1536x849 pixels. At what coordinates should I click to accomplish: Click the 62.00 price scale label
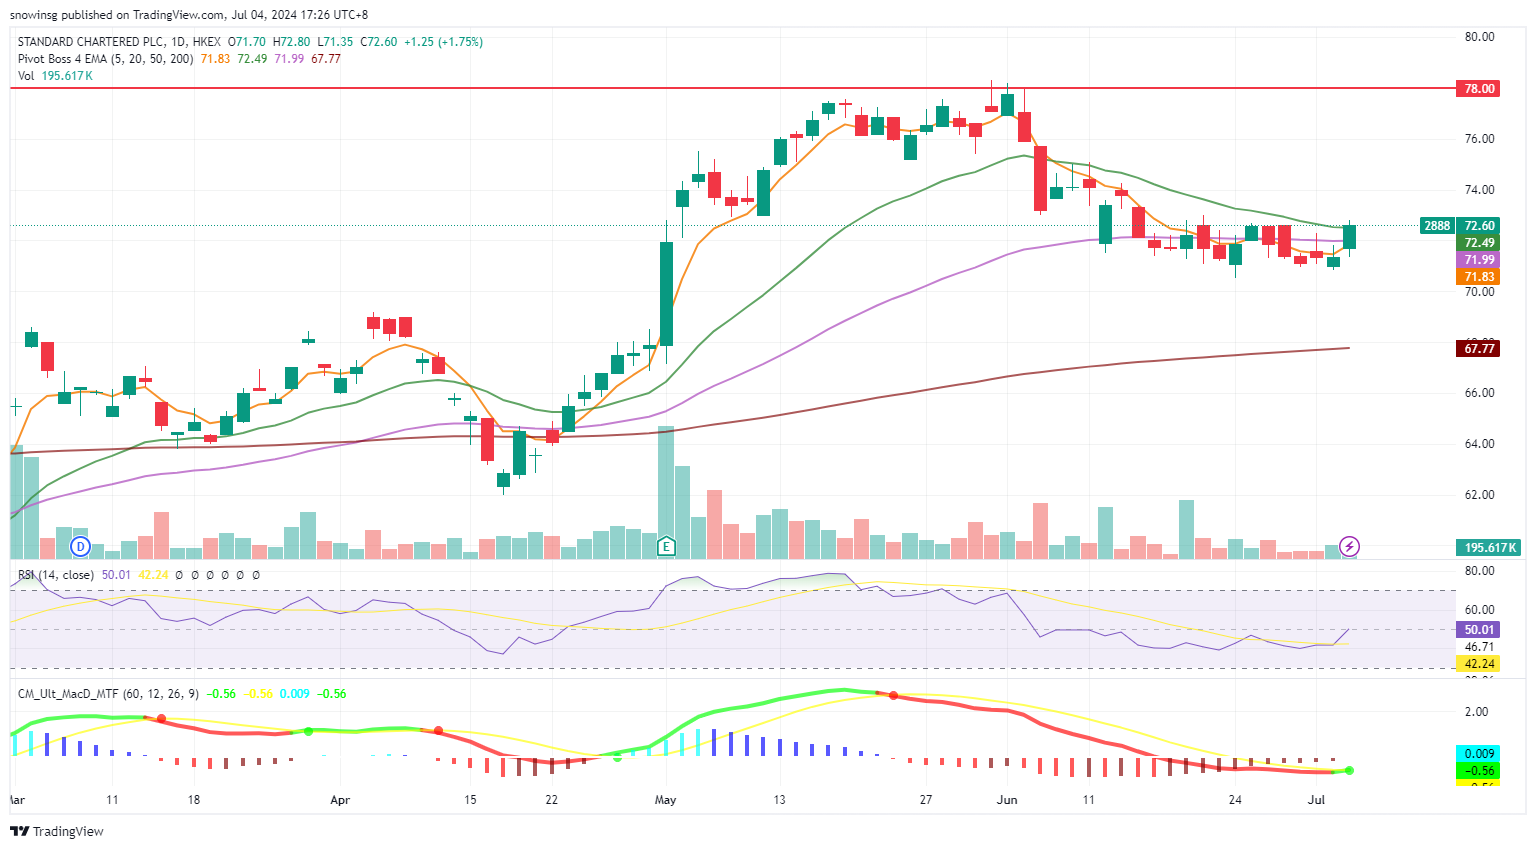pos(1479,495)
